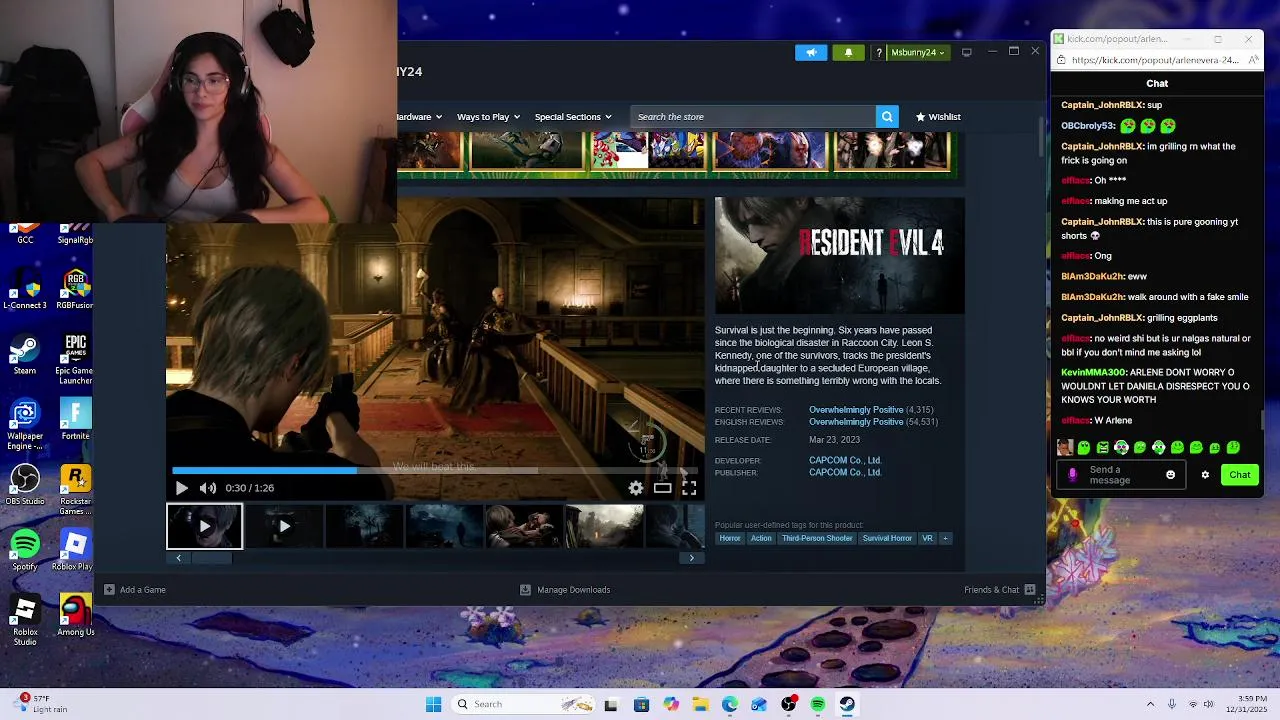
Task: Open the Windows Start menu
Action: 433,704
